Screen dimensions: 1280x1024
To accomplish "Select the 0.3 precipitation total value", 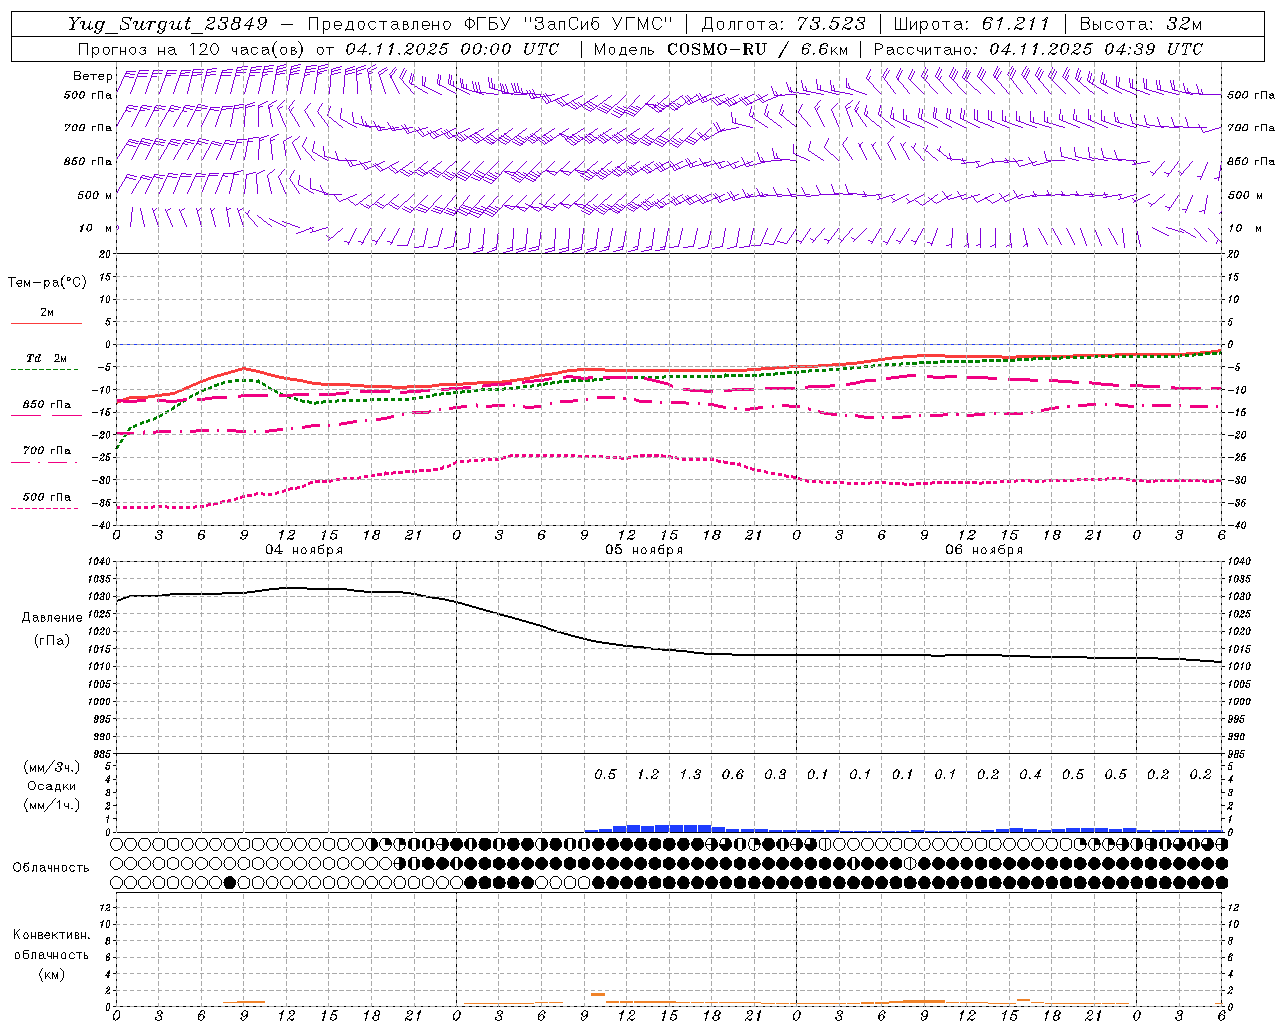I will 775,774.
